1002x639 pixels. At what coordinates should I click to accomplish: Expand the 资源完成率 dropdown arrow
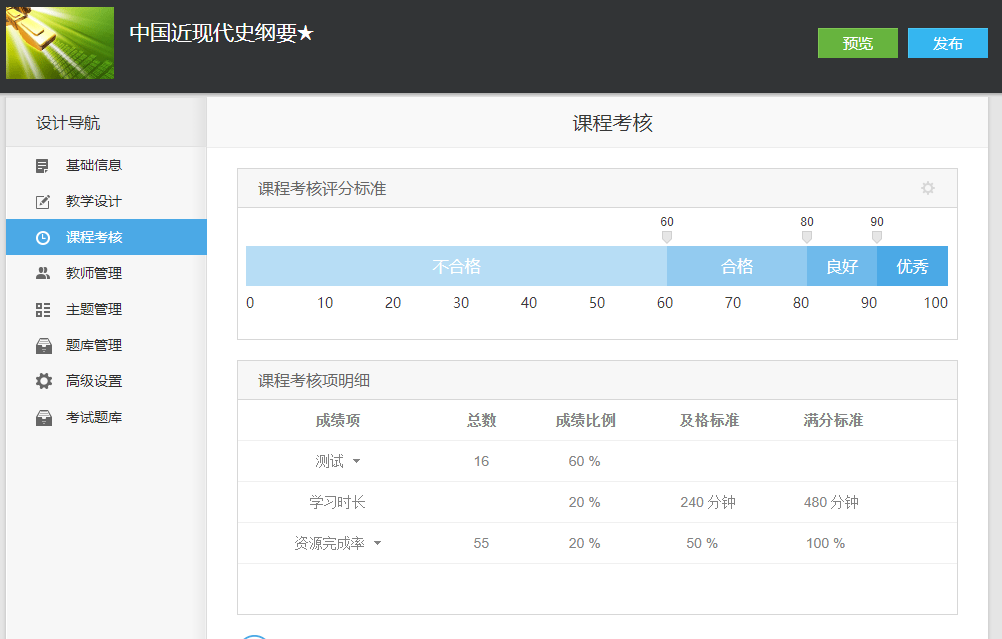tap(377, 544)
